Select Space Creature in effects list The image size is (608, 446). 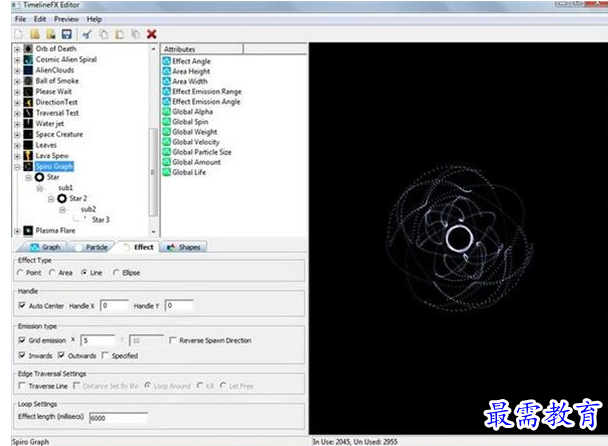point(59,134)
